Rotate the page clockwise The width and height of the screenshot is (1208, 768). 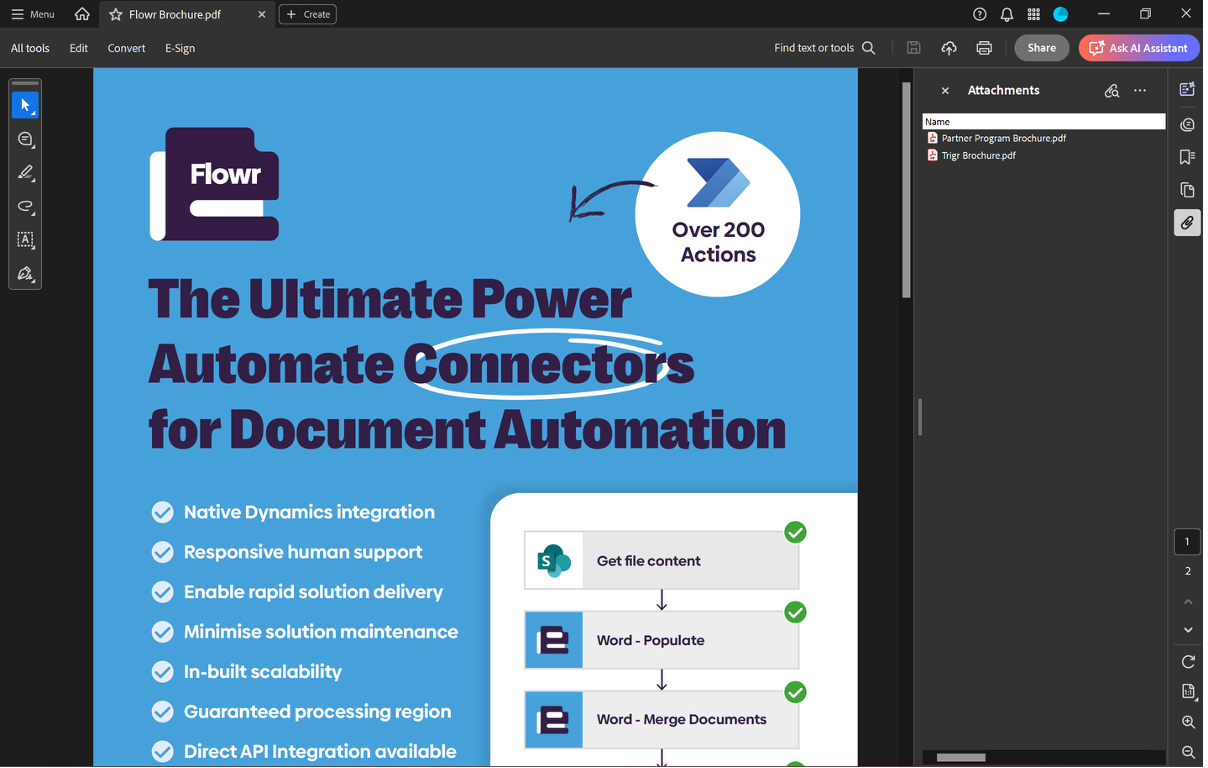1188,662
